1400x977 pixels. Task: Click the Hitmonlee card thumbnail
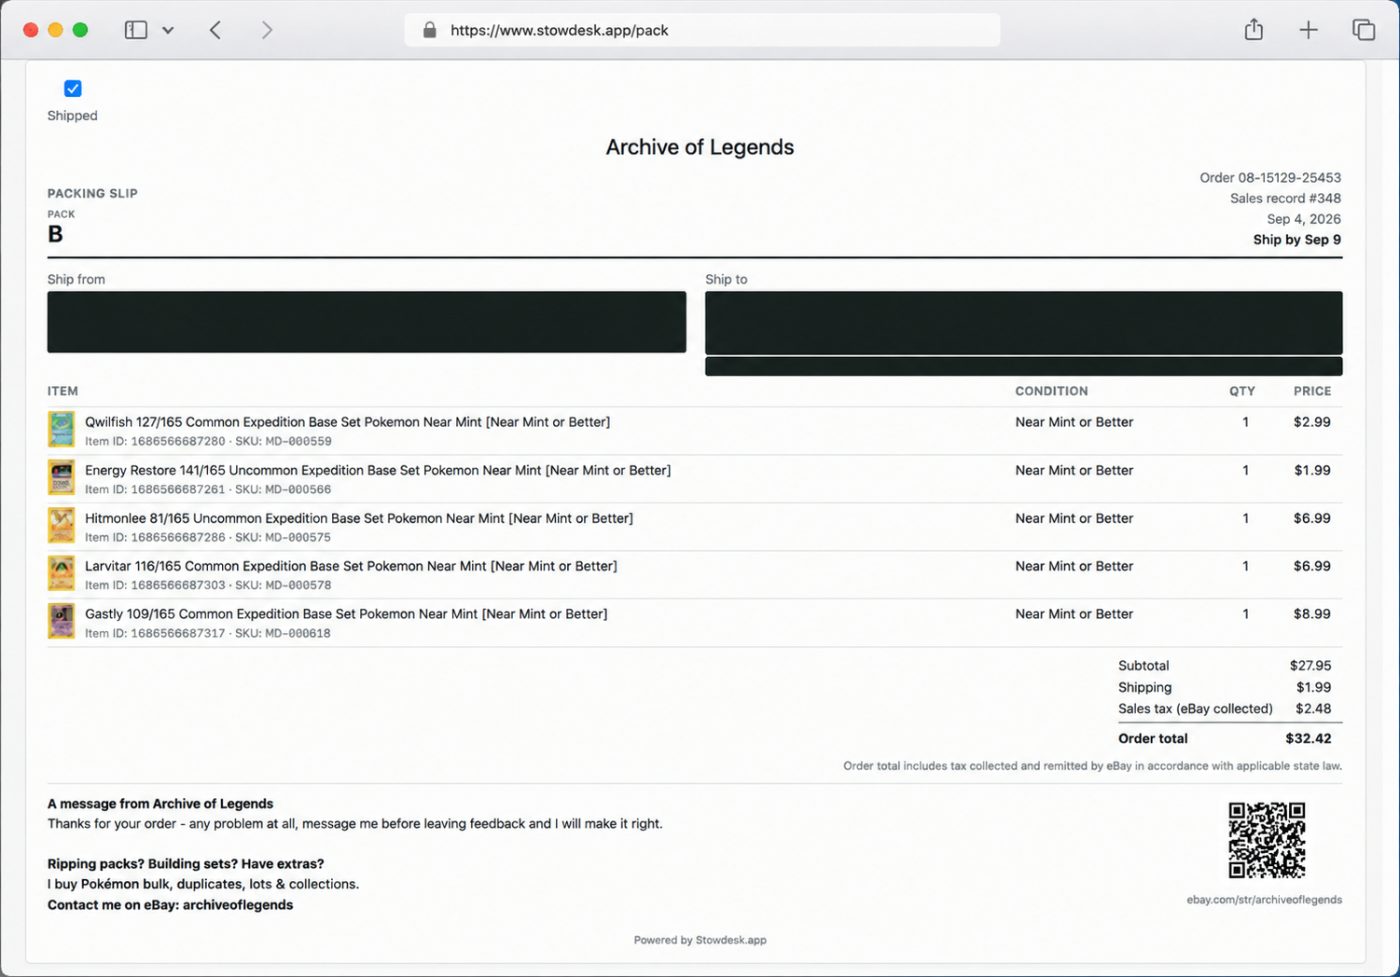[61, 525]
